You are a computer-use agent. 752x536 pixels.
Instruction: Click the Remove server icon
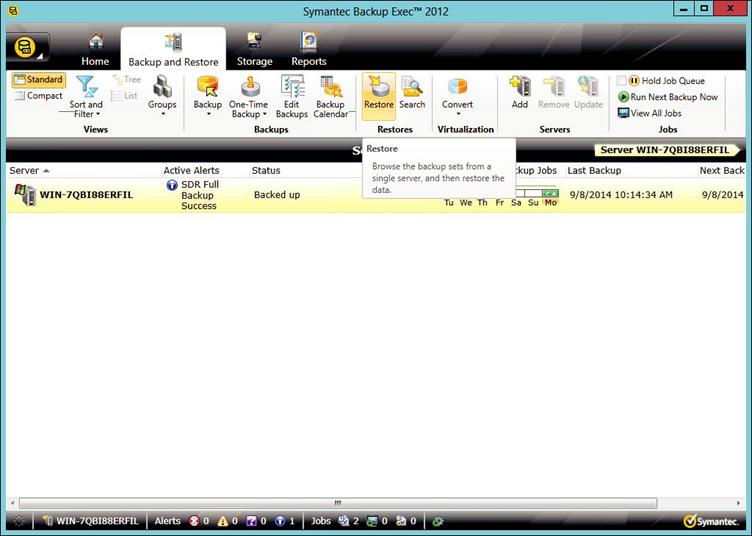click(x=554, y=93)
